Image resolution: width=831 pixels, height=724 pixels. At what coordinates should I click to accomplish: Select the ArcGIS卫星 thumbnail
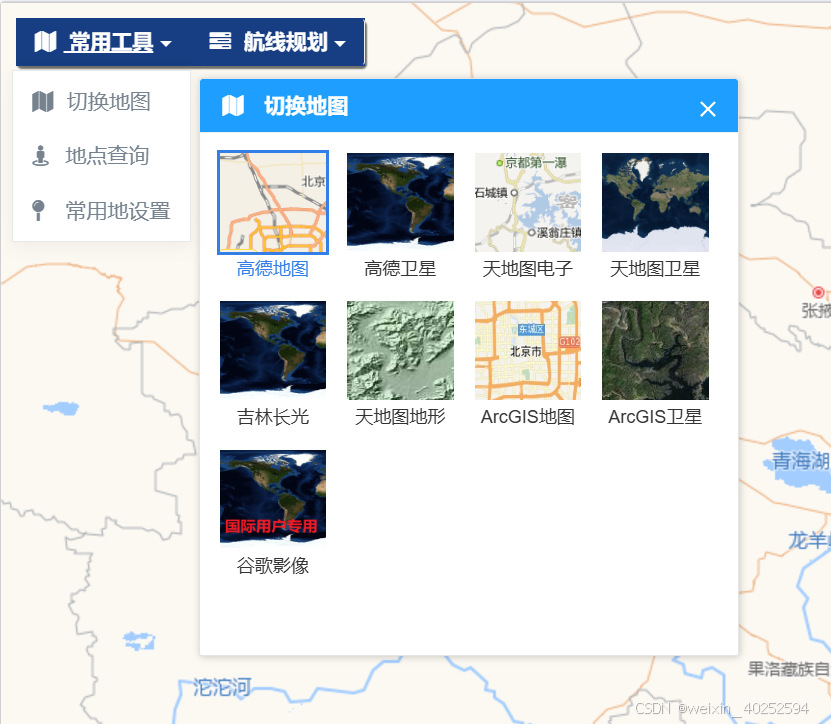point(655,350)
